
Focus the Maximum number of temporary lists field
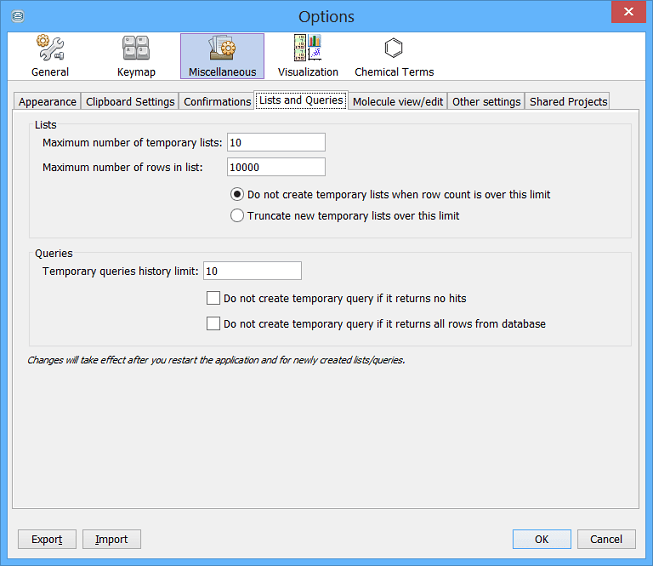[x=276, y=143]
